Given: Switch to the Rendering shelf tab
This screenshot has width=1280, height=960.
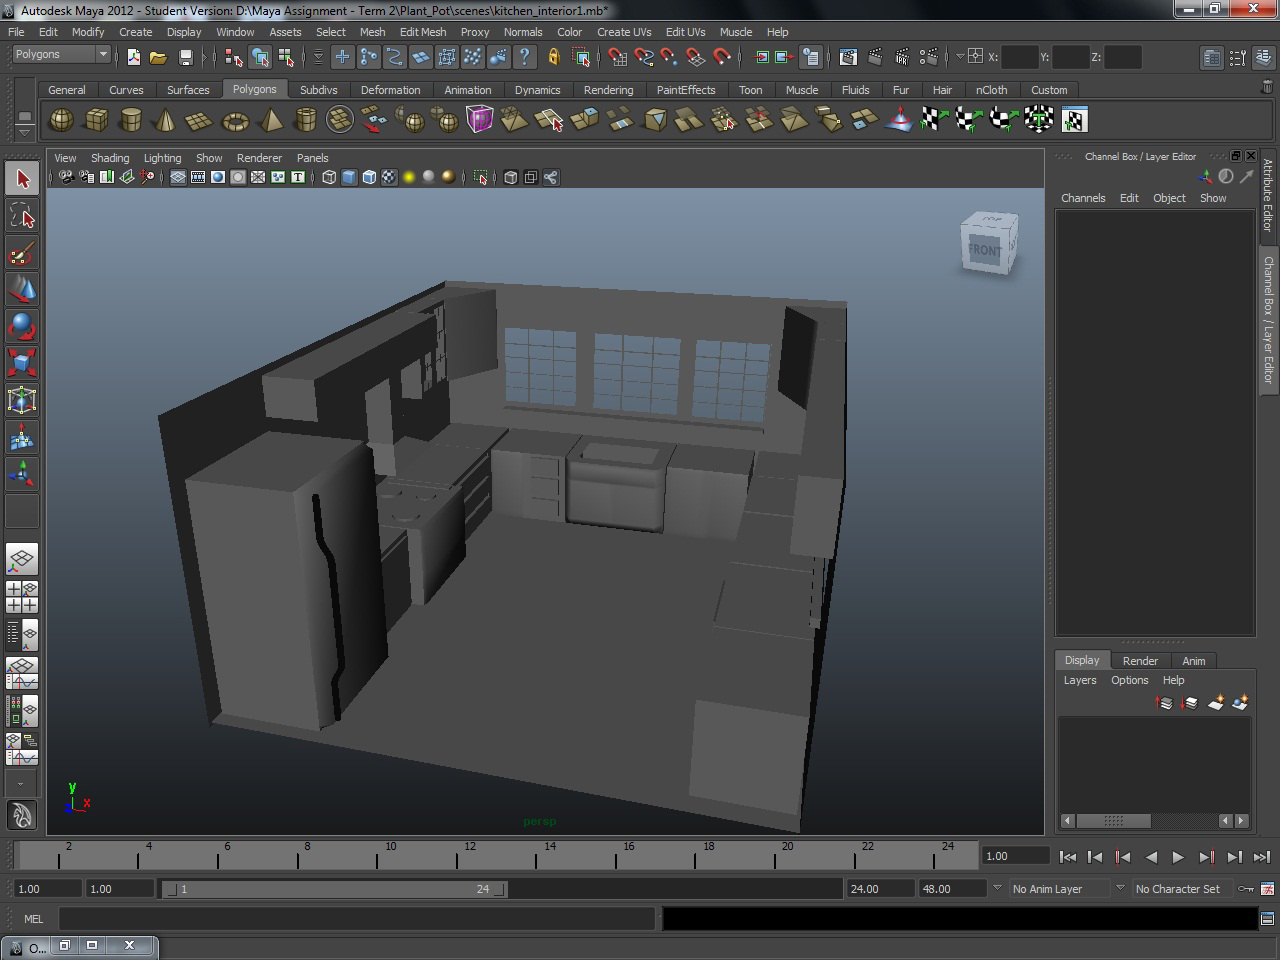Looking at the screenshot, I should tap(608, 90).
